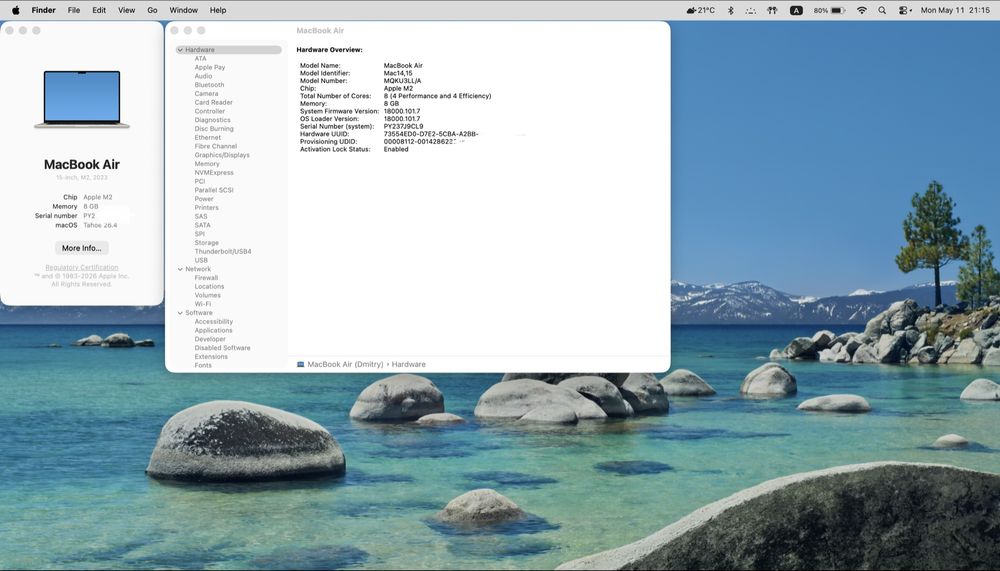Select PCI in the sidebar

pos(200,181)
